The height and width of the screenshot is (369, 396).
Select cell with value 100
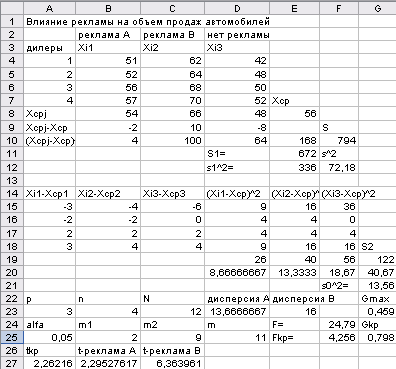[x=172, y=140]
